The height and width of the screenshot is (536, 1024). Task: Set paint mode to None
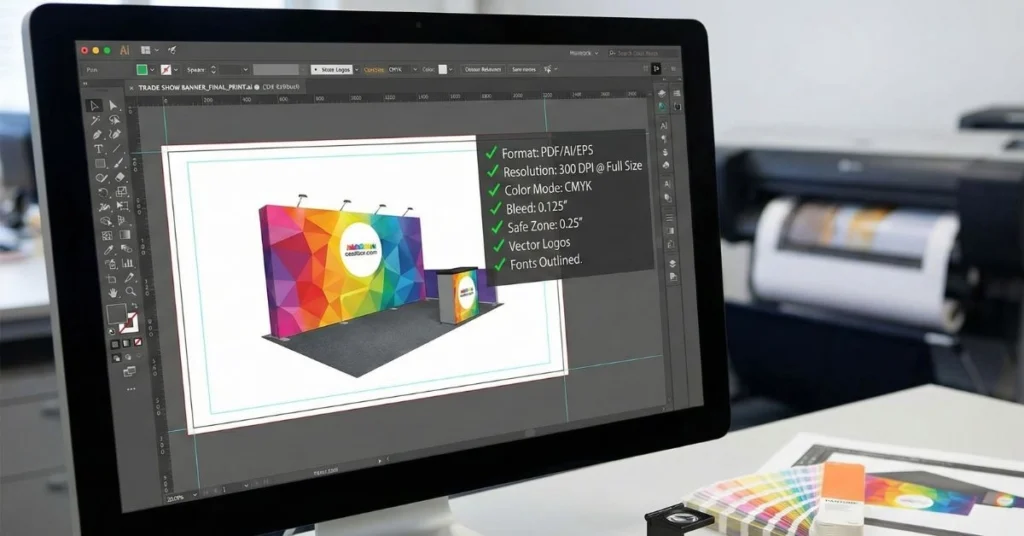(137, 342)
